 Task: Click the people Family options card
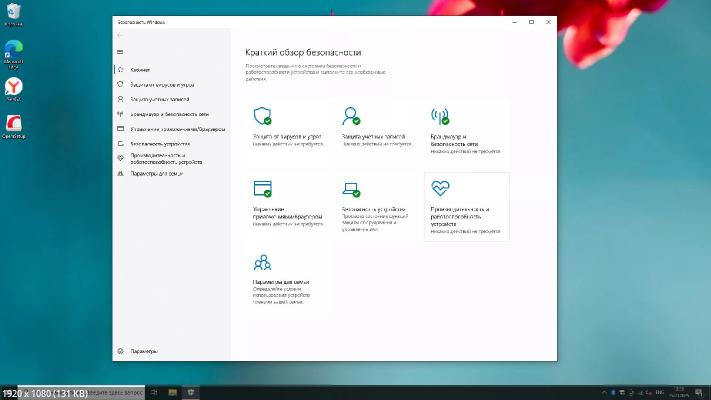pyautogui.click(x=288, y=280)
